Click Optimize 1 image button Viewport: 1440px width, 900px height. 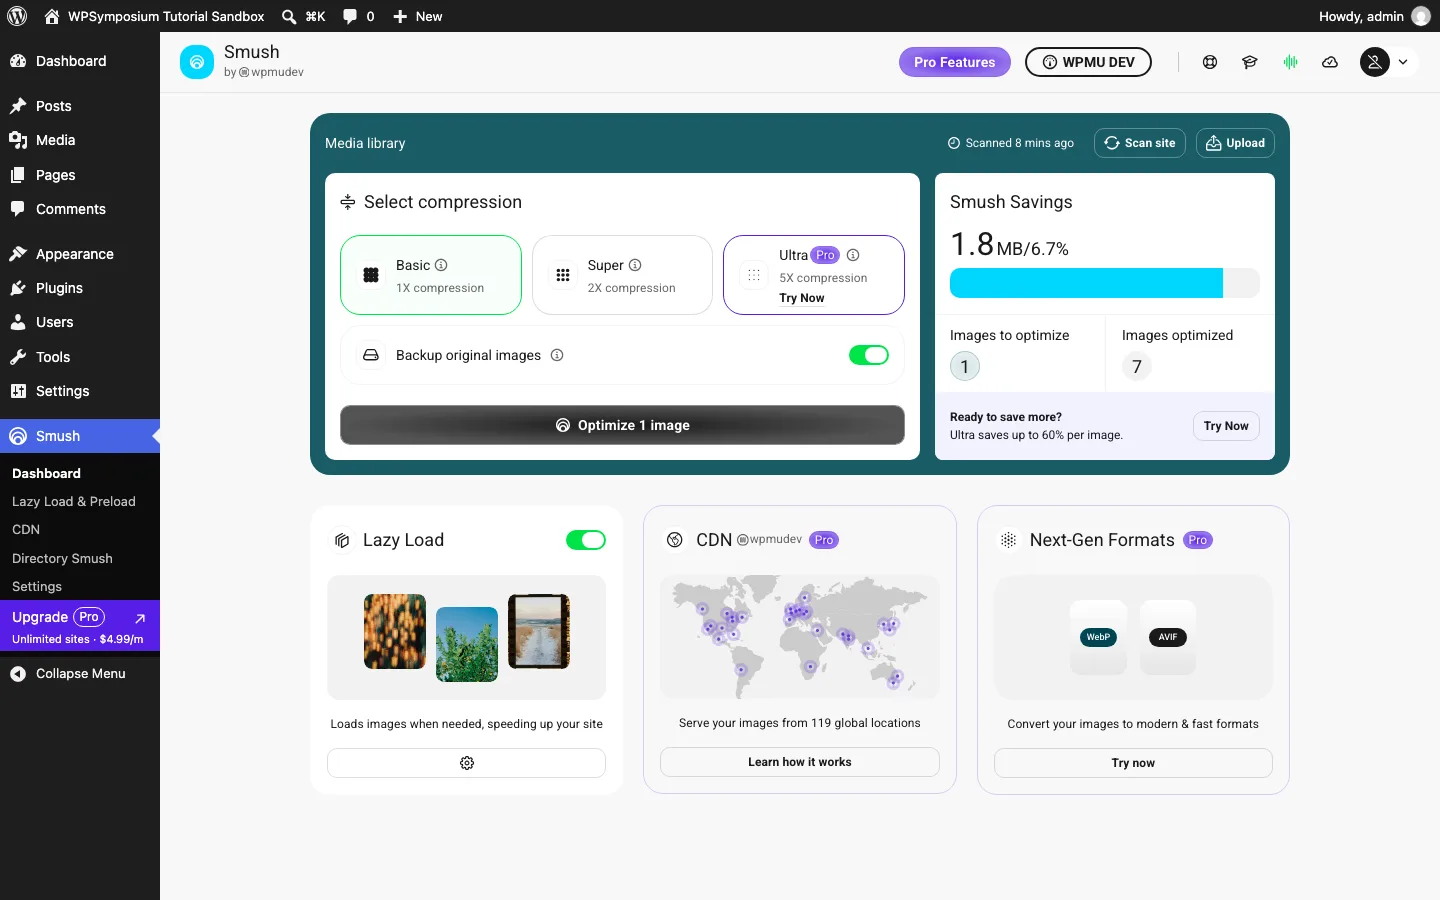tap(622, 425)
